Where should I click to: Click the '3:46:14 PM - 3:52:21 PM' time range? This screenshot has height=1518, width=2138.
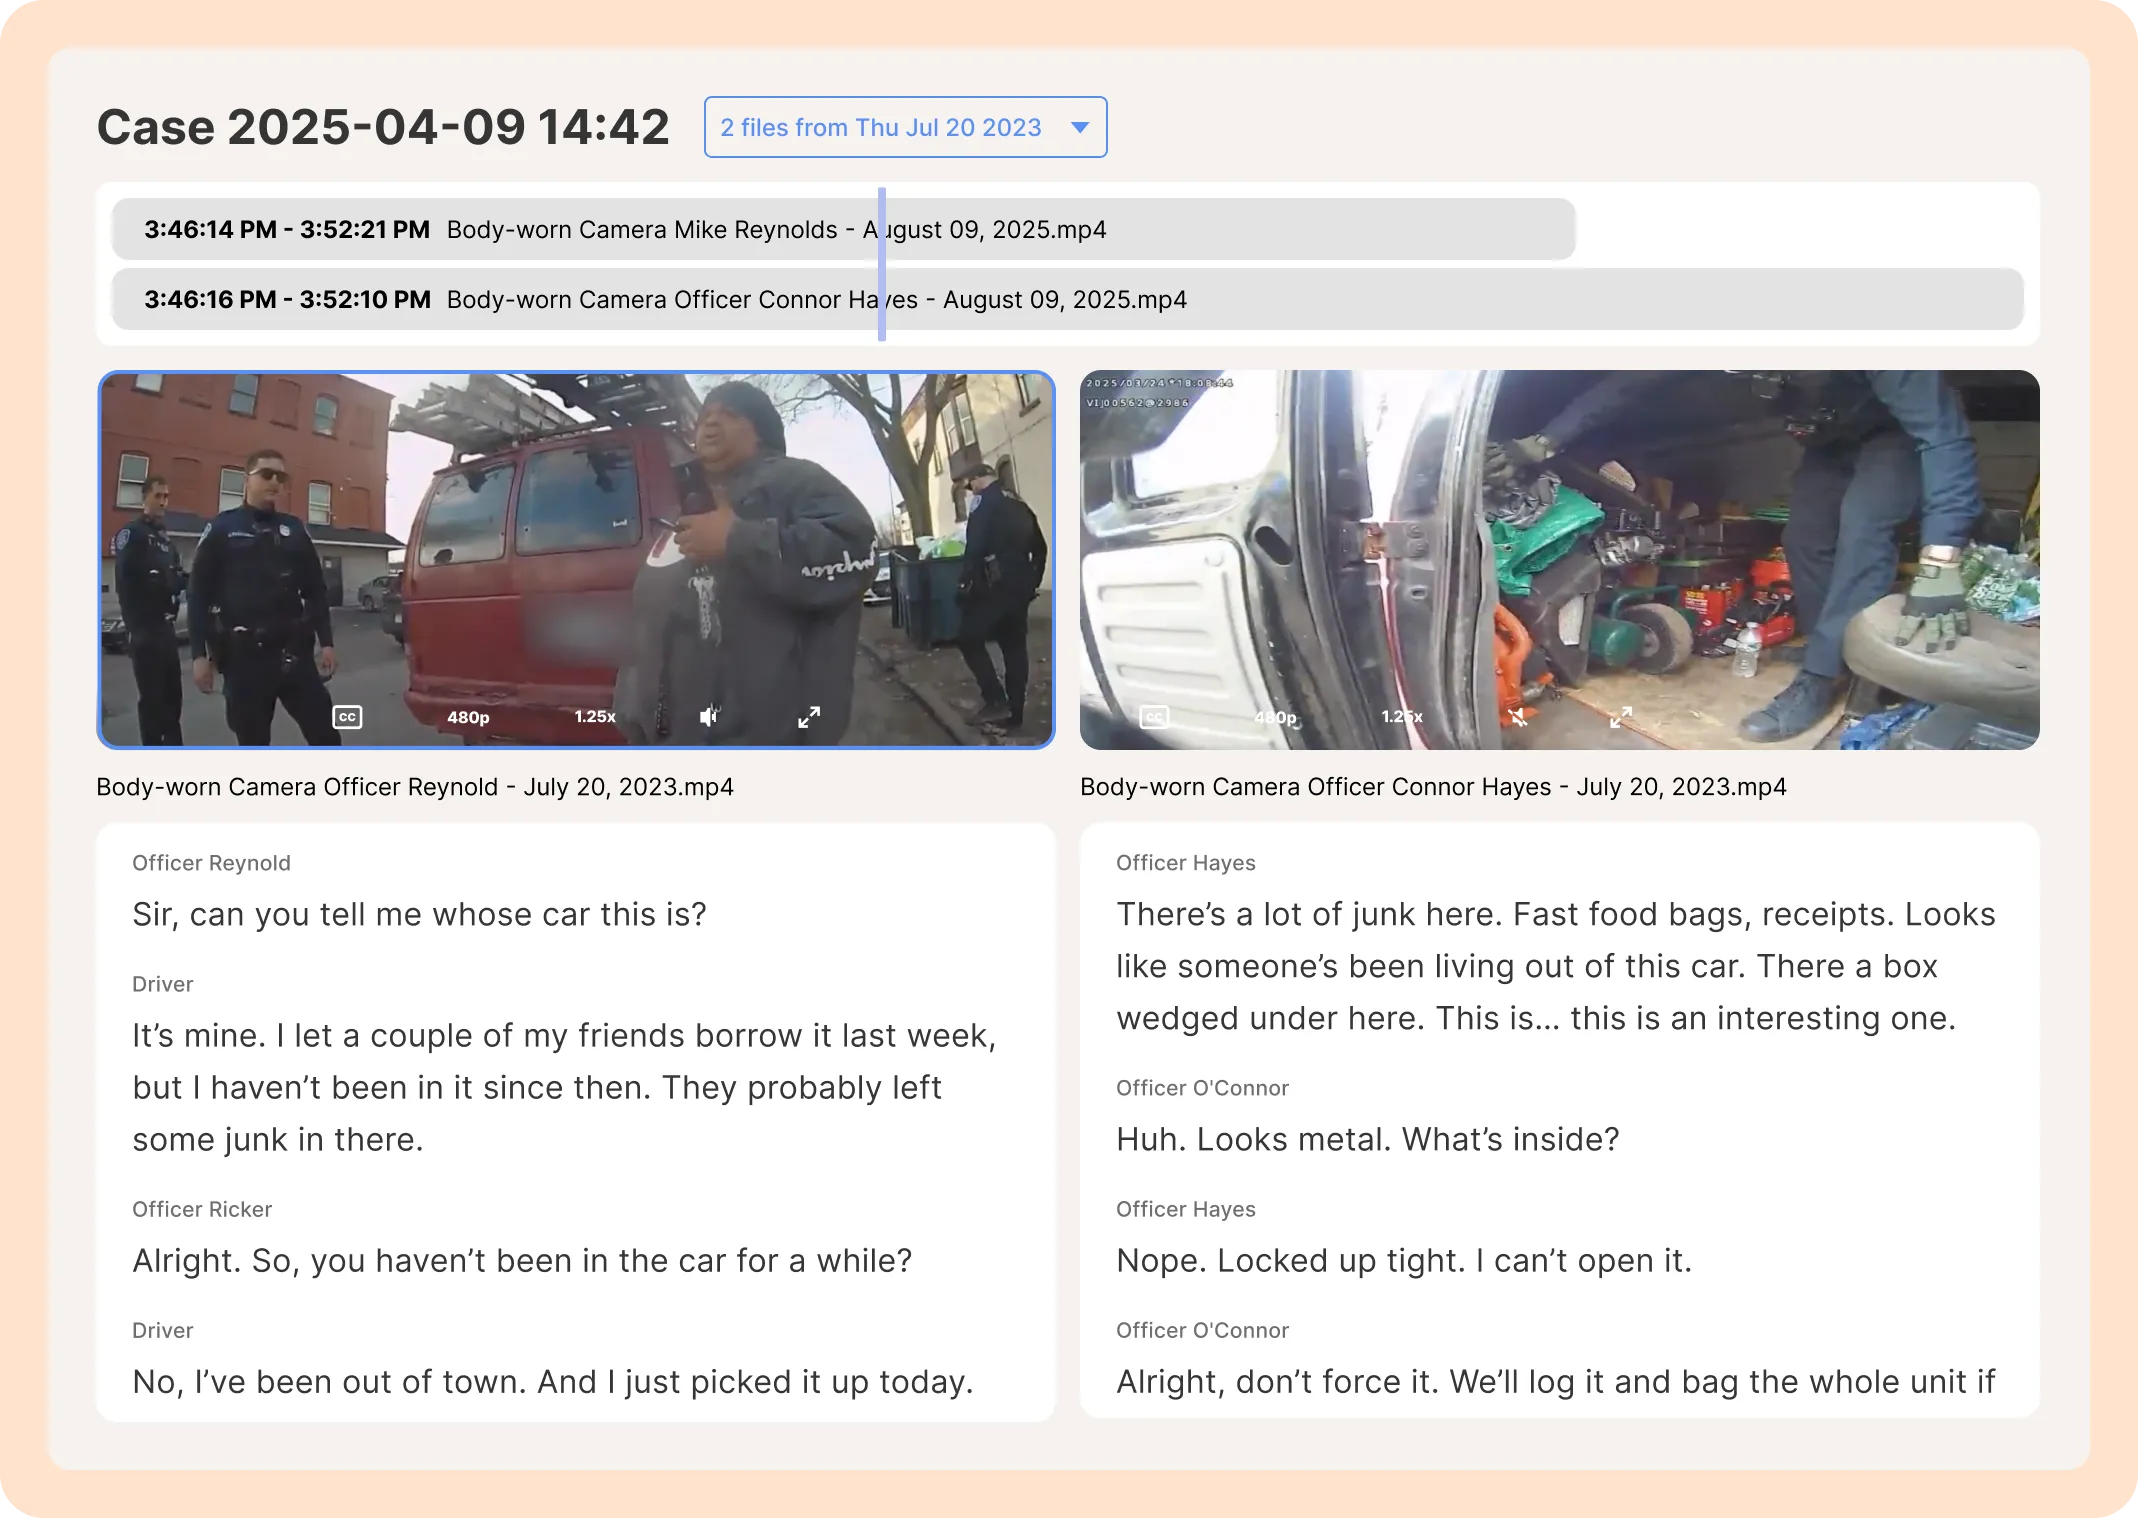tap(287, 229)
